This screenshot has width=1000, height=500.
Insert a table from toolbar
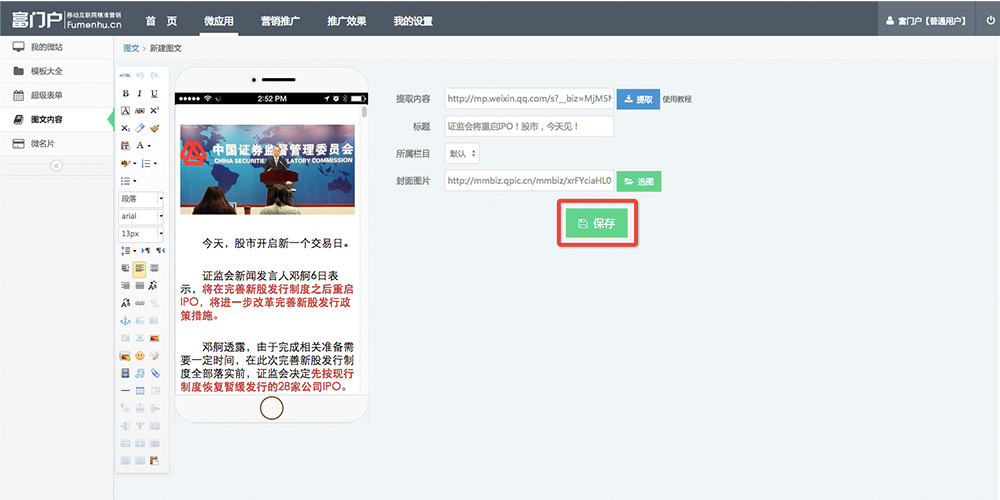click(140, 390)
